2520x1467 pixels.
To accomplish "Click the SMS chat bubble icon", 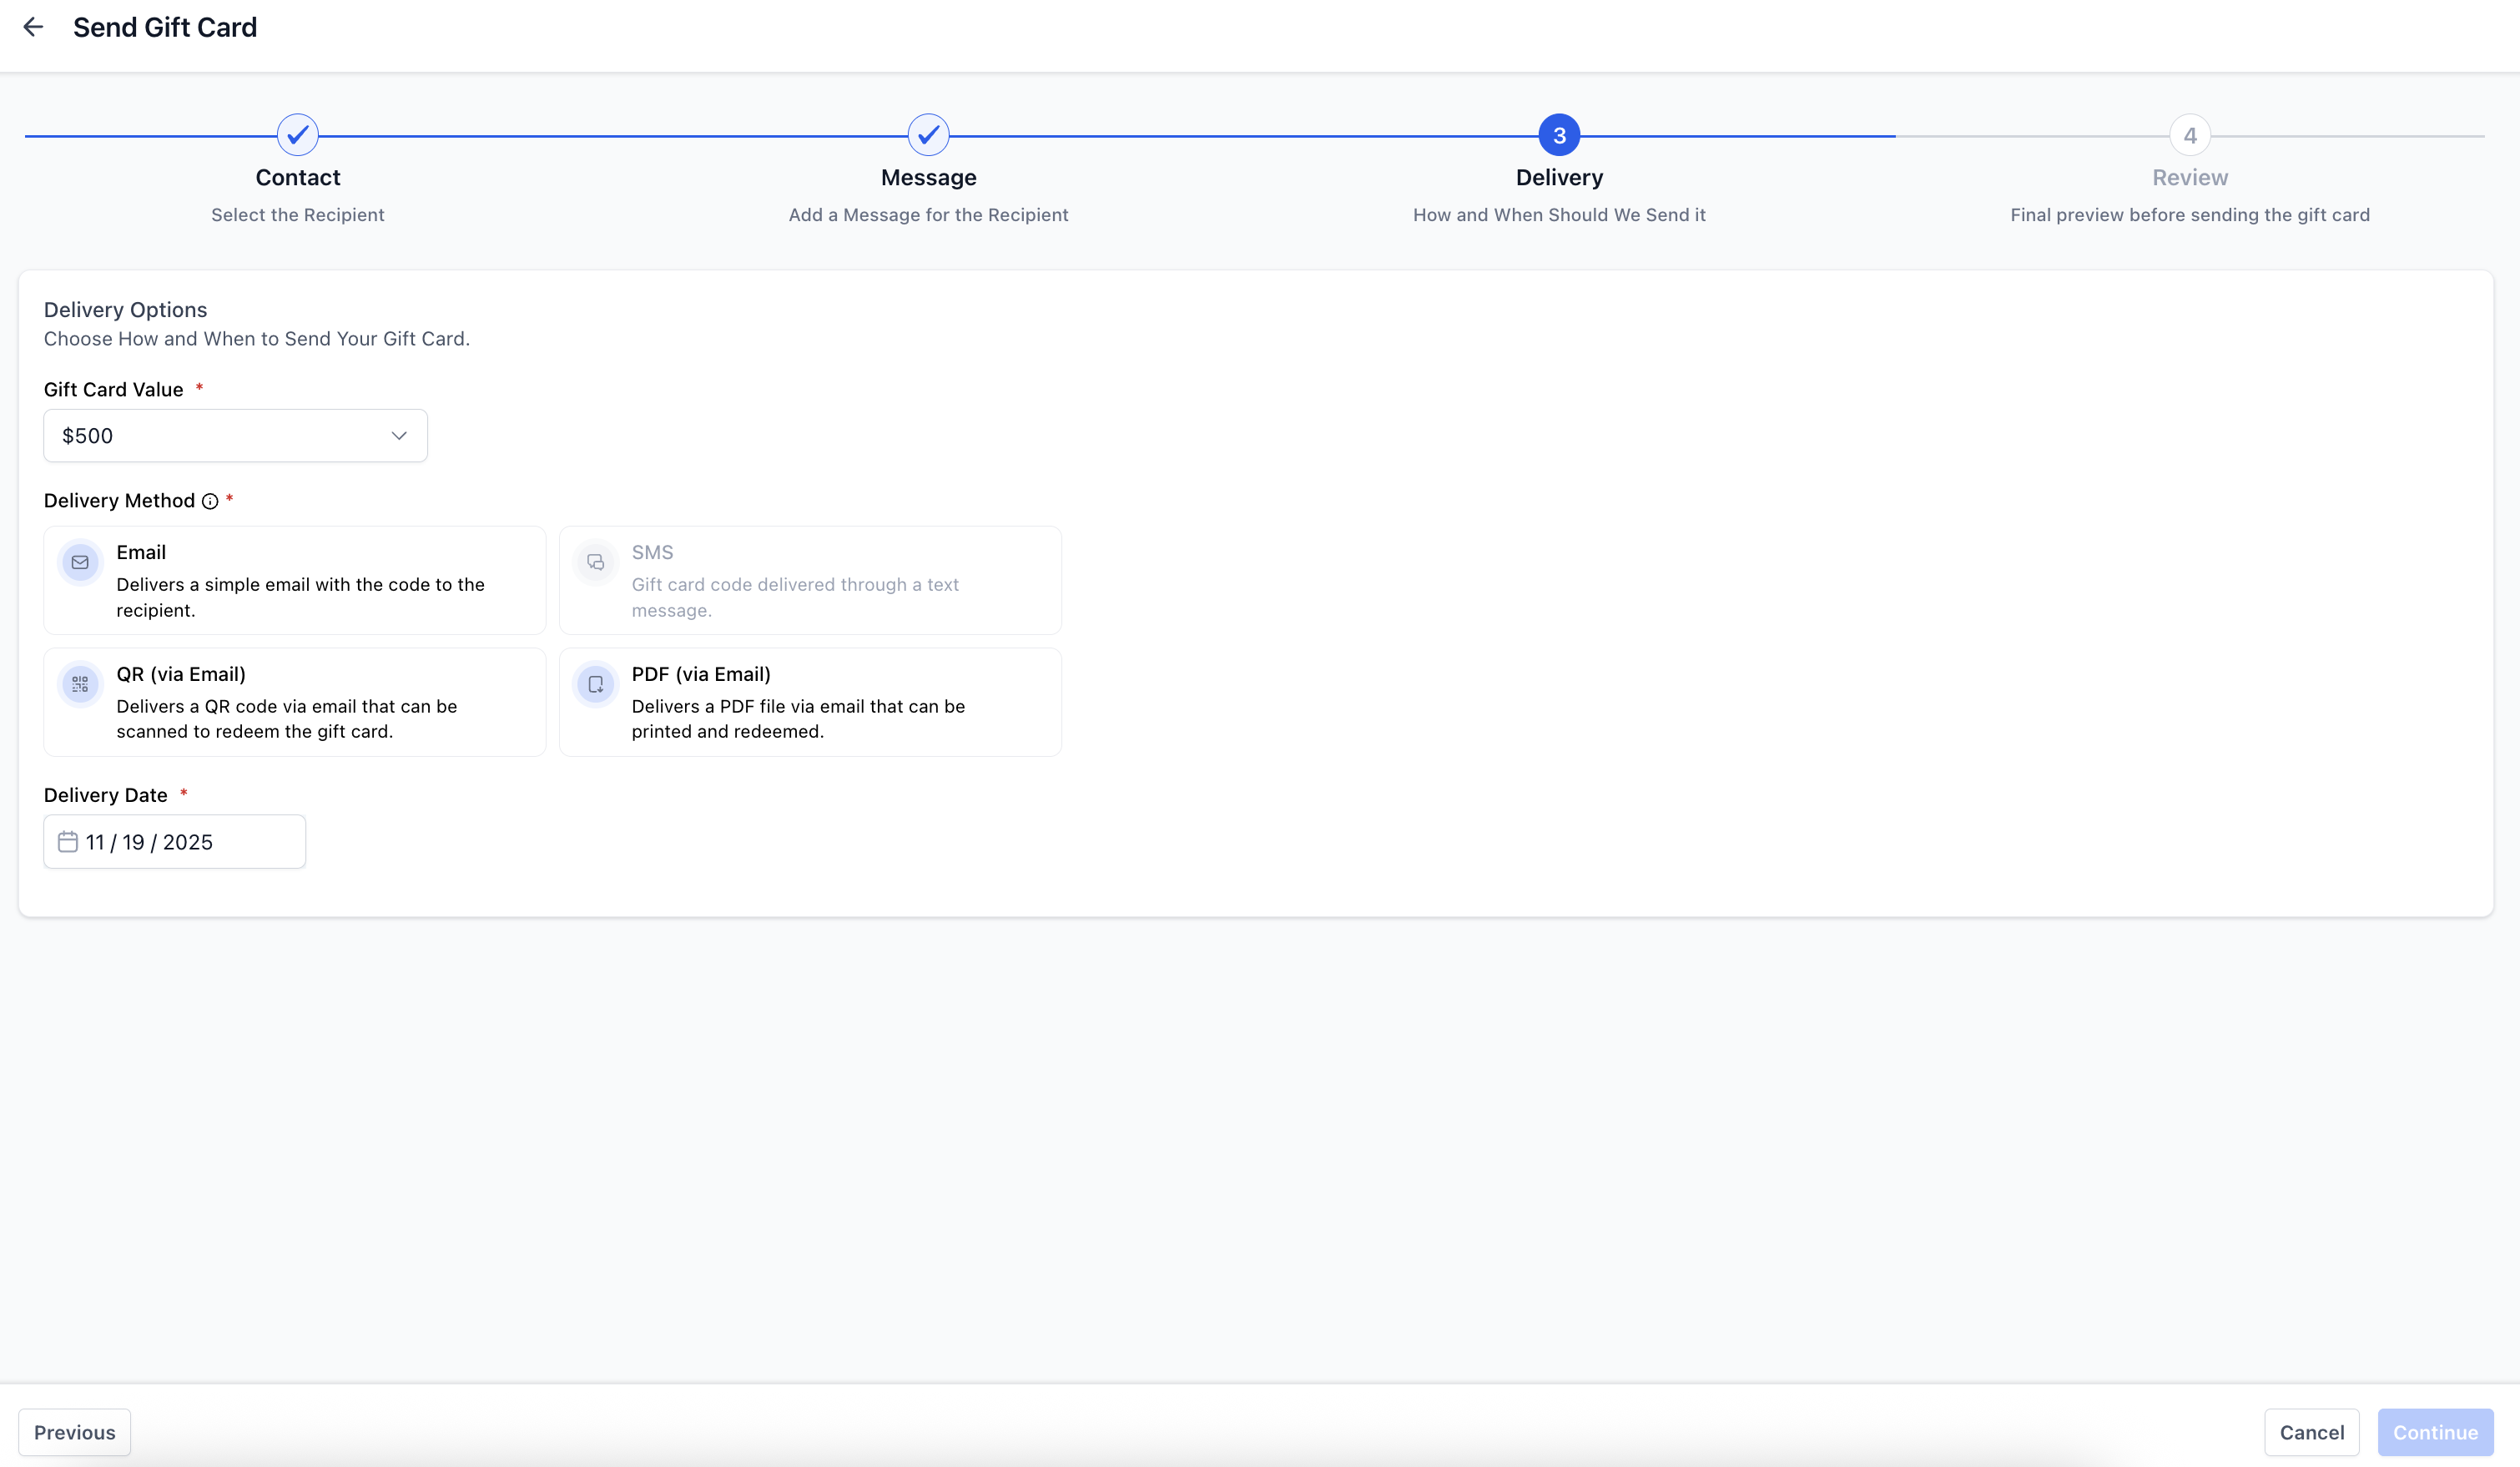I will (x=595, y=562).
